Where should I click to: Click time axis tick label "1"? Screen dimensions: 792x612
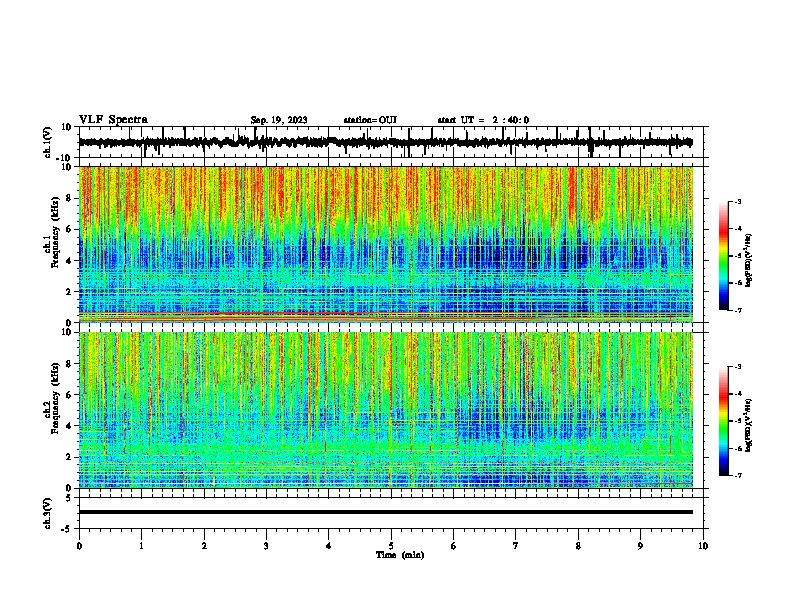pyautogui.click(x=141, y=546)
